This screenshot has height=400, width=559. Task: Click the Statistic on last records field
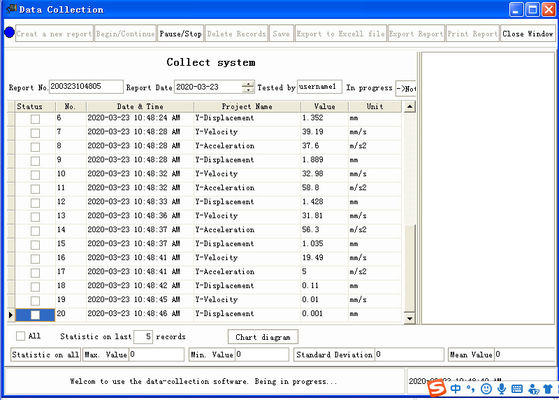[143, 337]
